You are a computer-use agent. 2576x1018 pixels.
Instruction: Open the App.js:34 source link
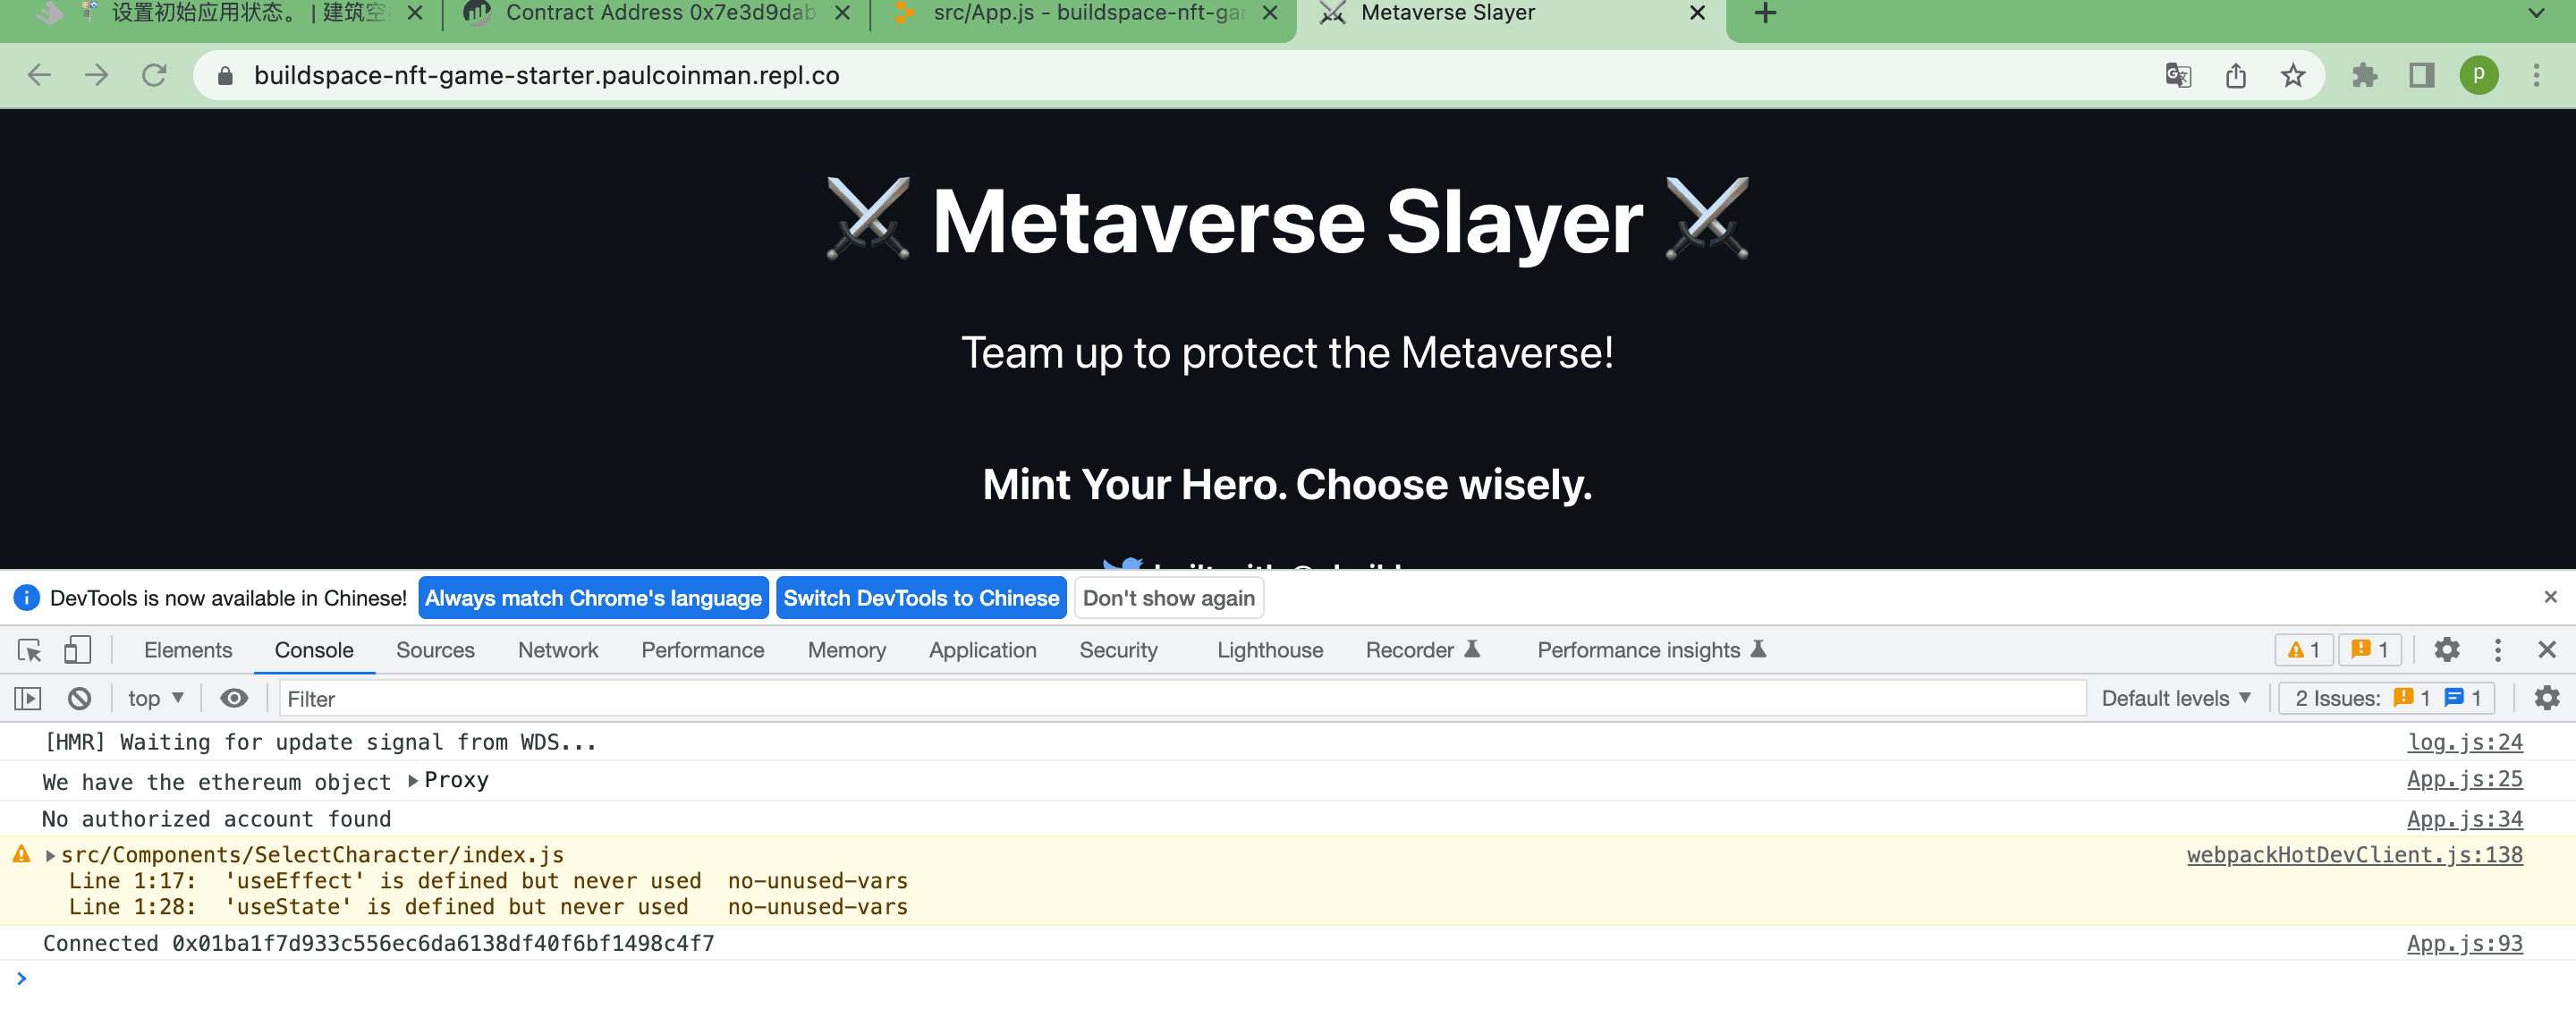pyautogui.click(x=2464, y=819)
